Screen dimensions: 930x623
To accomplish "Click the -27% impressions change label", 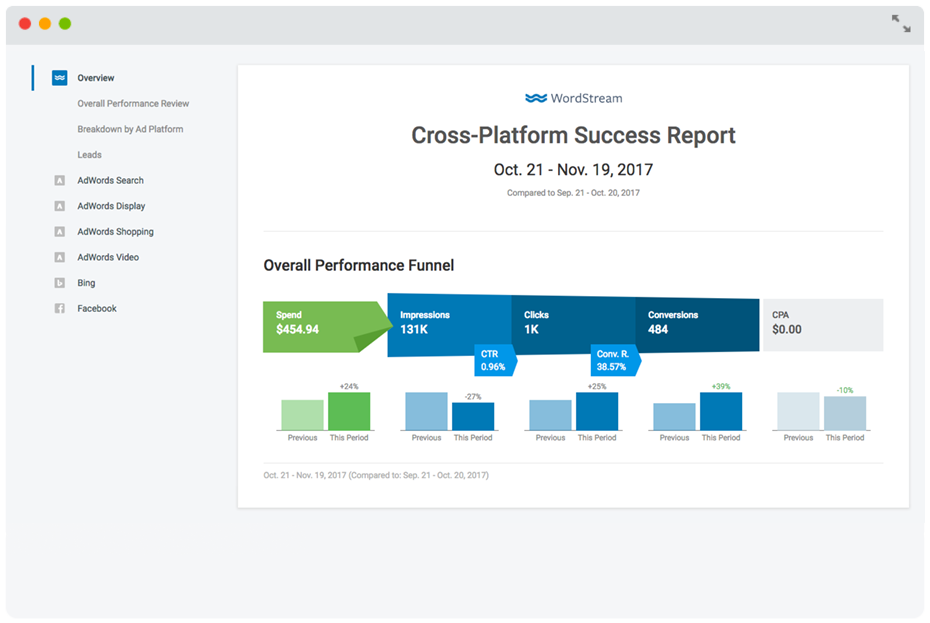I will [x=473, y=396].
